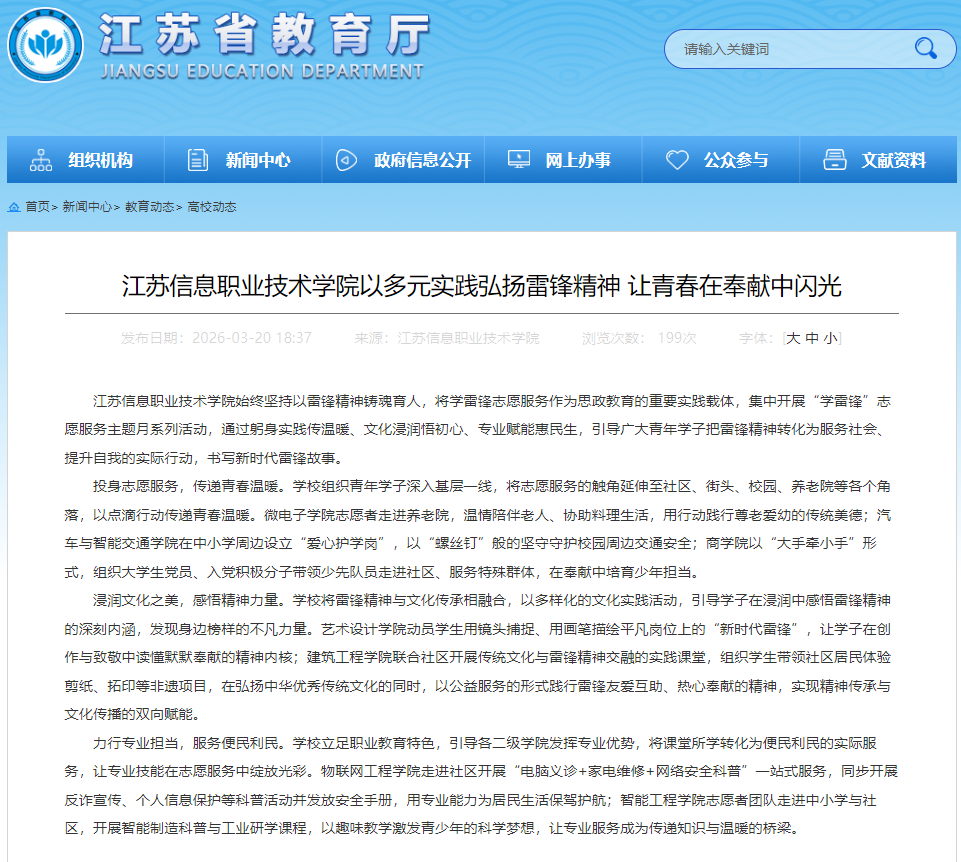Viewport: 961px width, 862px height.
Task: Click the monitor icon beside 网上办事
Action: pos(519,160)
